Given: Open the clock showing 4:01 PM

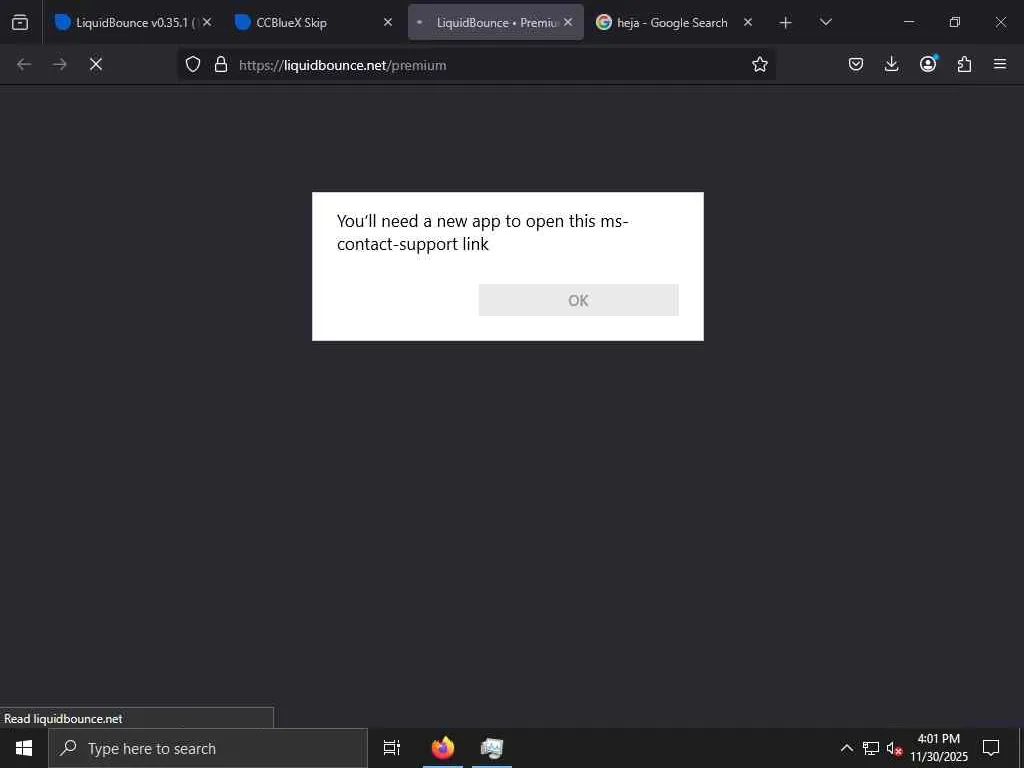Looking at the screenshot, I should click(939, 748).
